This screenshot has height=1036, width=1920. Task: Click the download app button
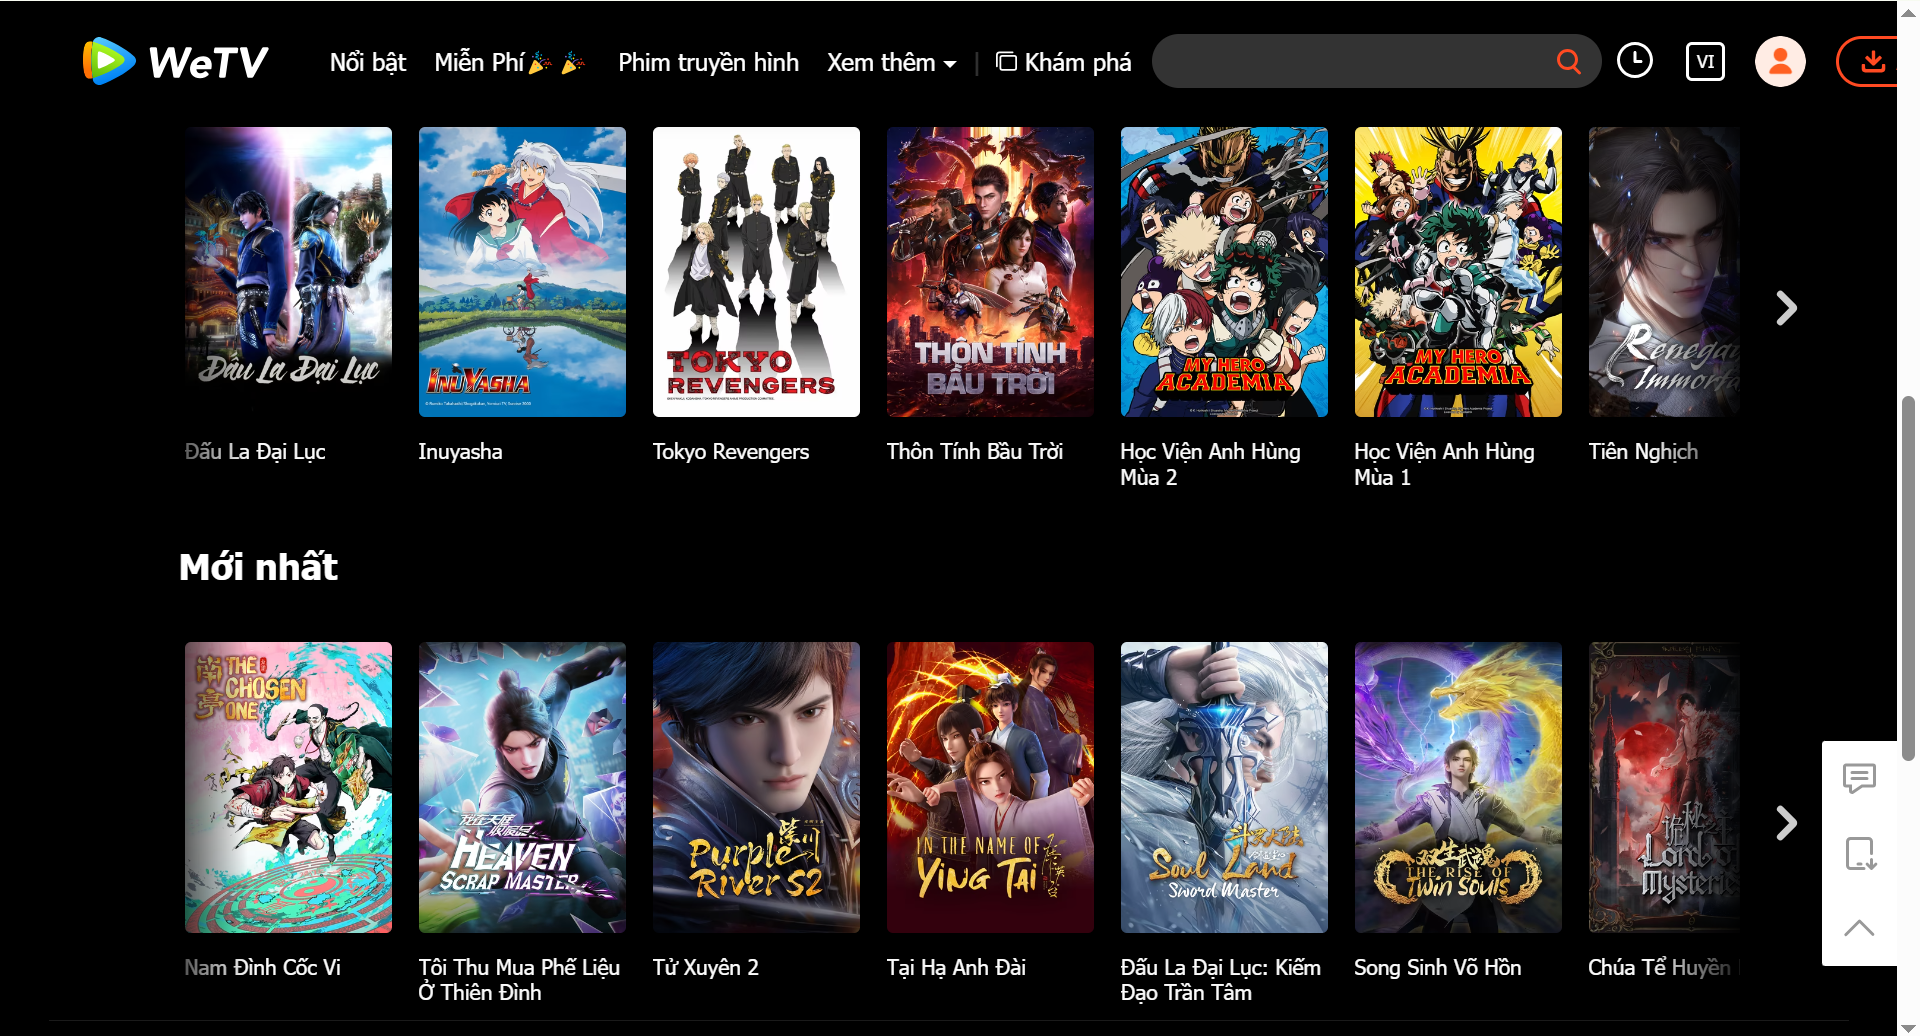pyautogui.click(x=1870, y=62)
